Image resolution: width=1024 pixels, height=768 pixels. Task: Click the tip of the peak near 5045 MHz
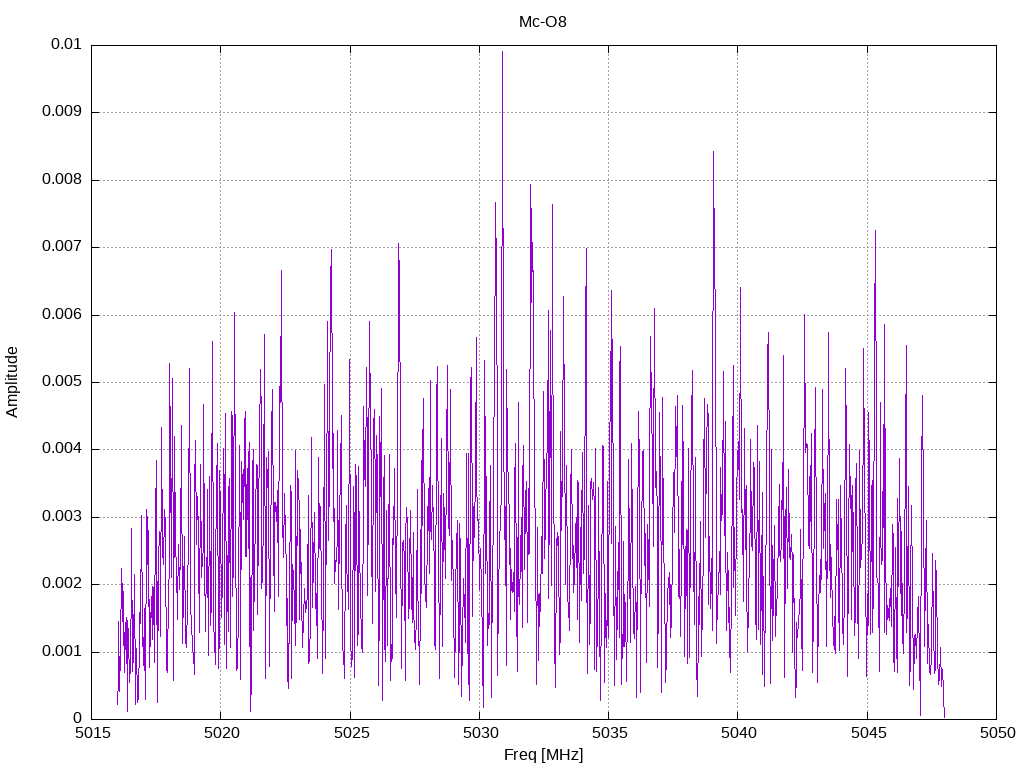[x=875, y=231]
